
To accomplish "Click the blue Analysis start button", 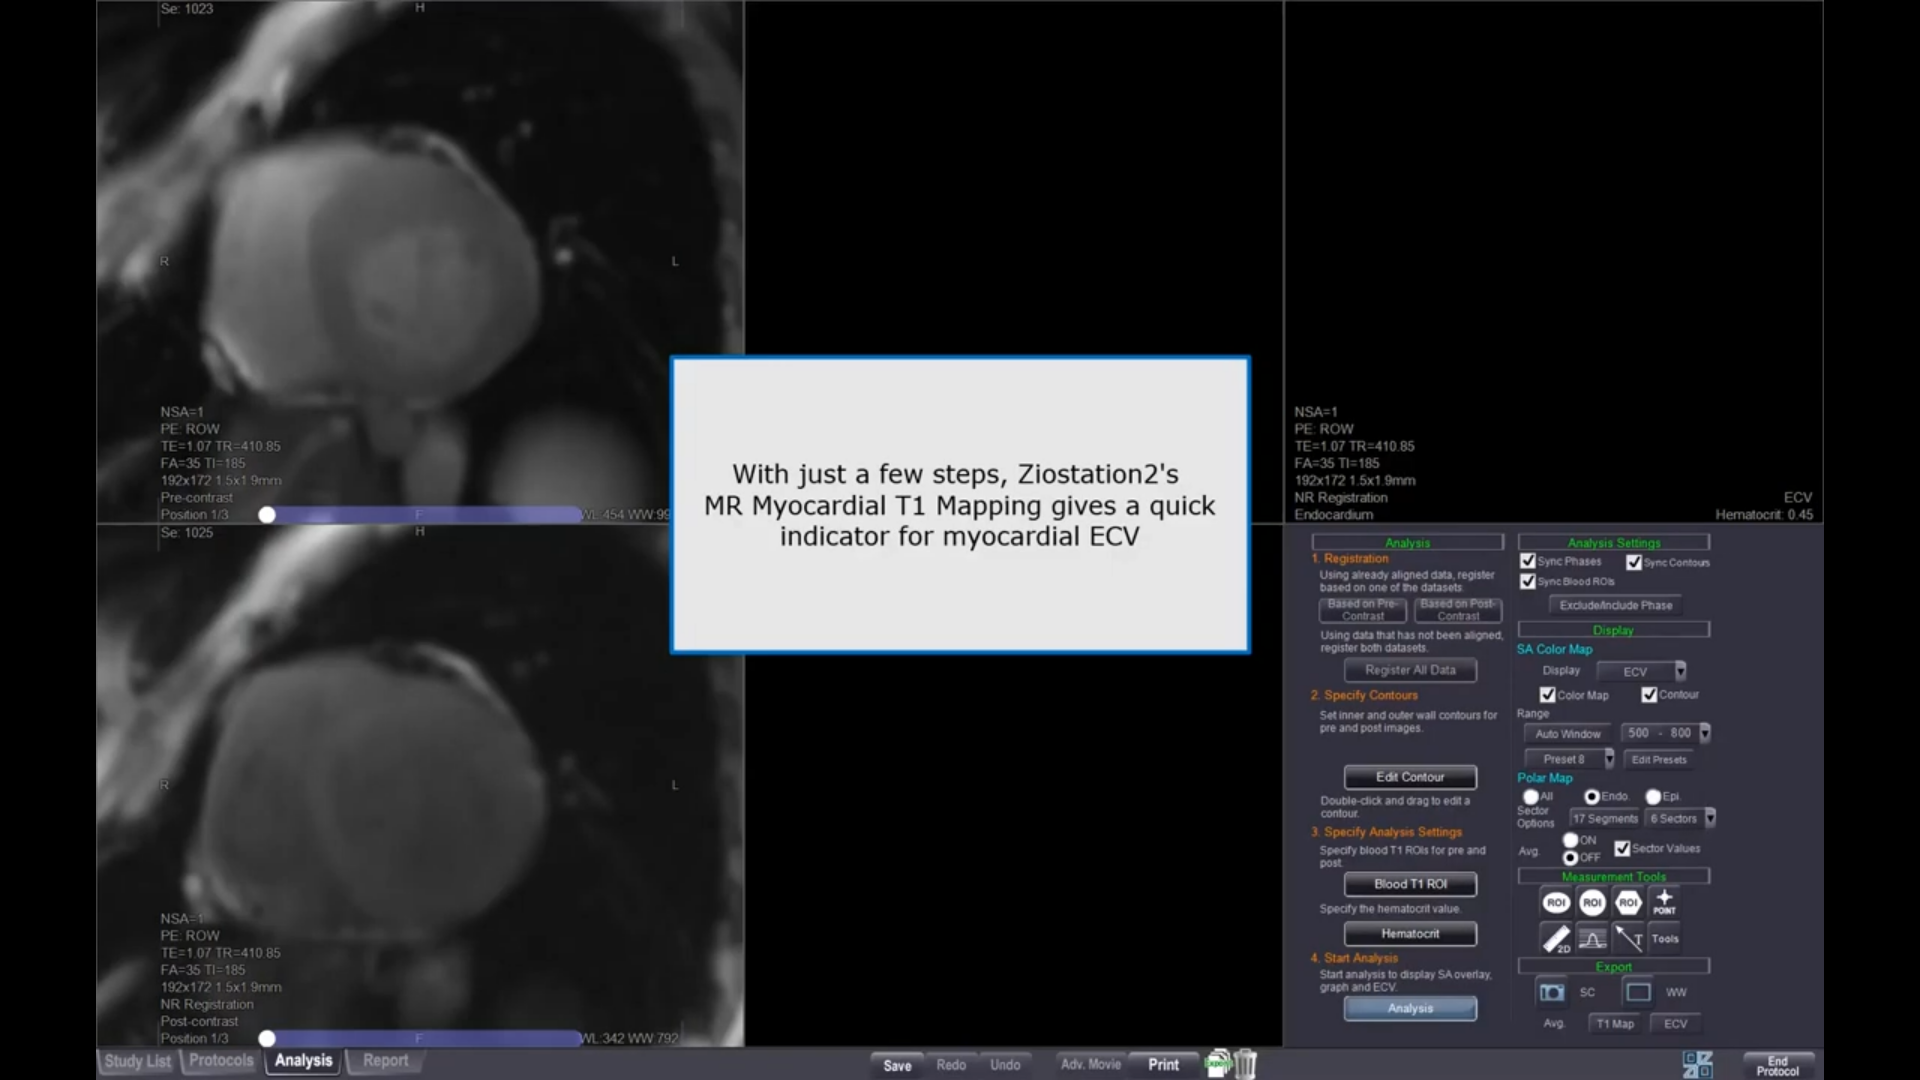I will point(1410,1008).
